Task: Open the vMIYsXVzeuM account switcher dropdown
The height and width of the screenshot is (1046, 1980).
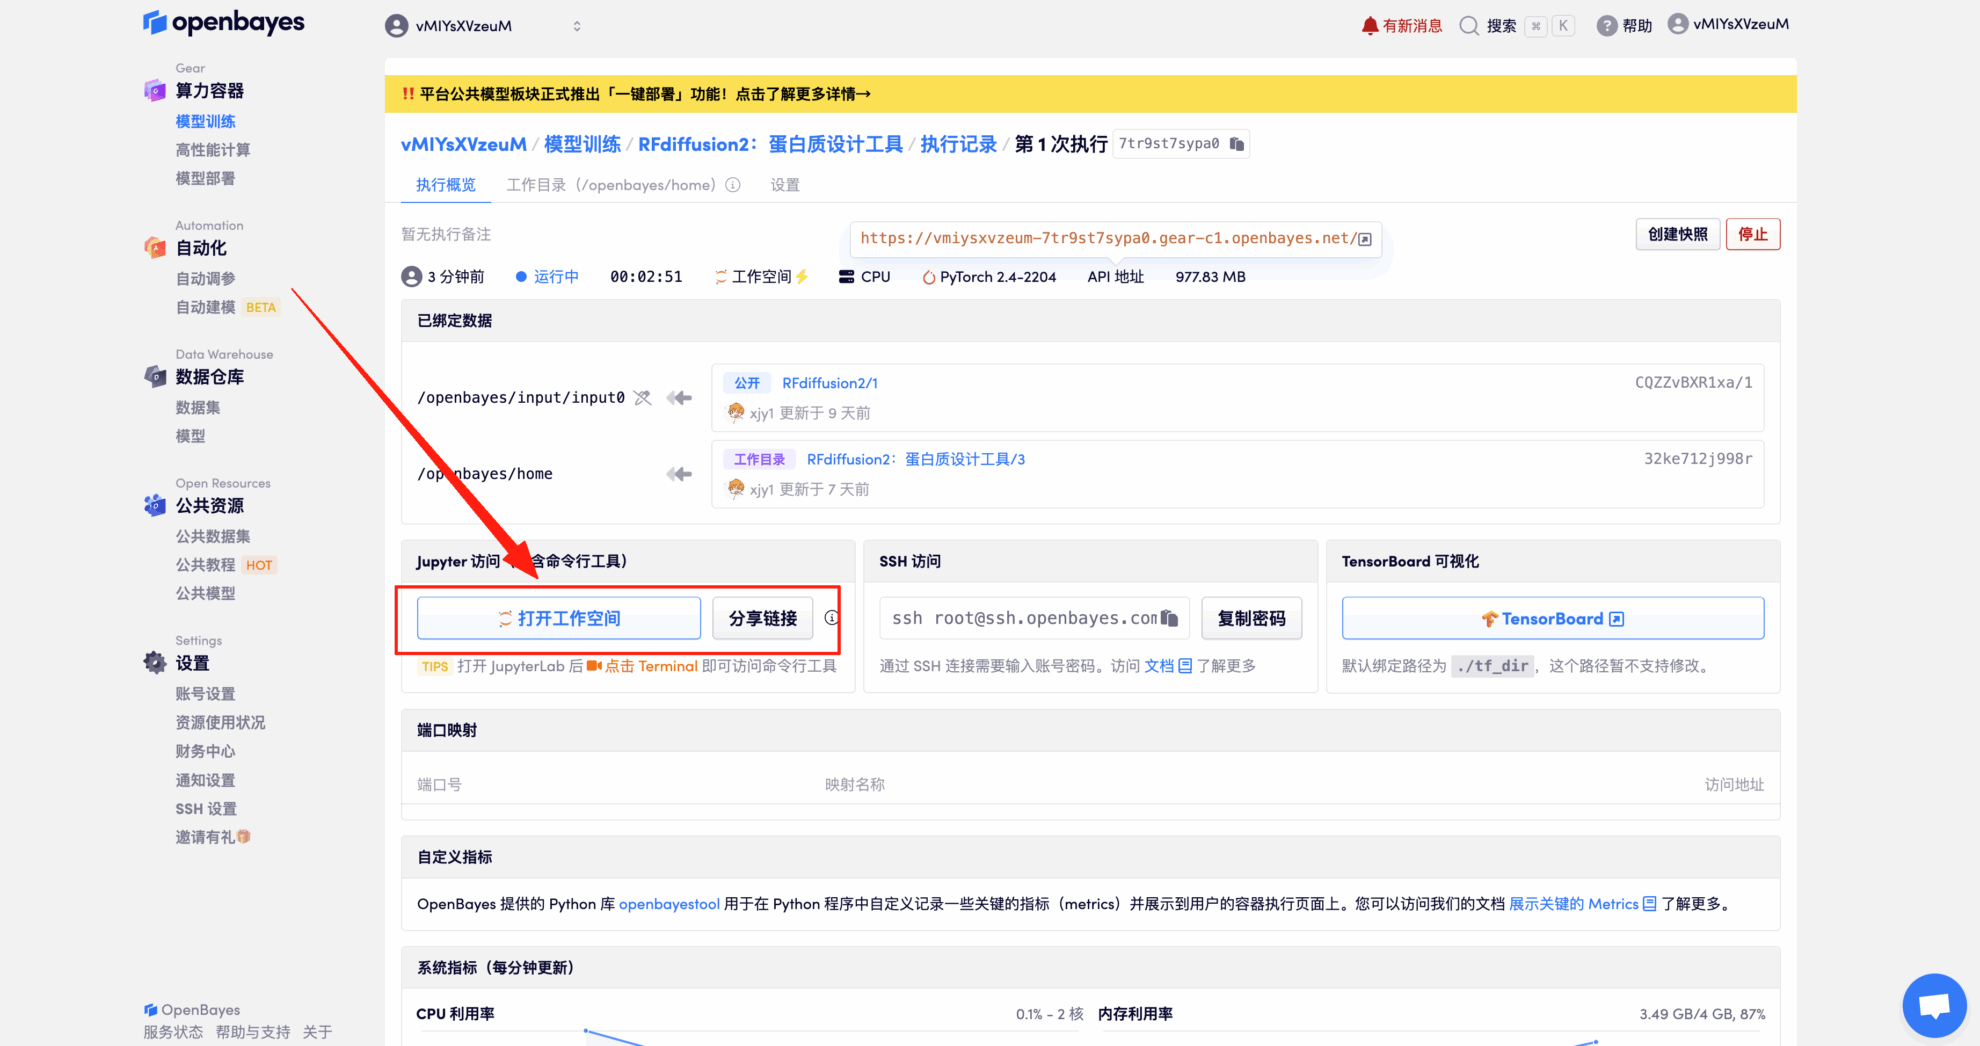Action: pyautogui.click(x=484, y=26)
